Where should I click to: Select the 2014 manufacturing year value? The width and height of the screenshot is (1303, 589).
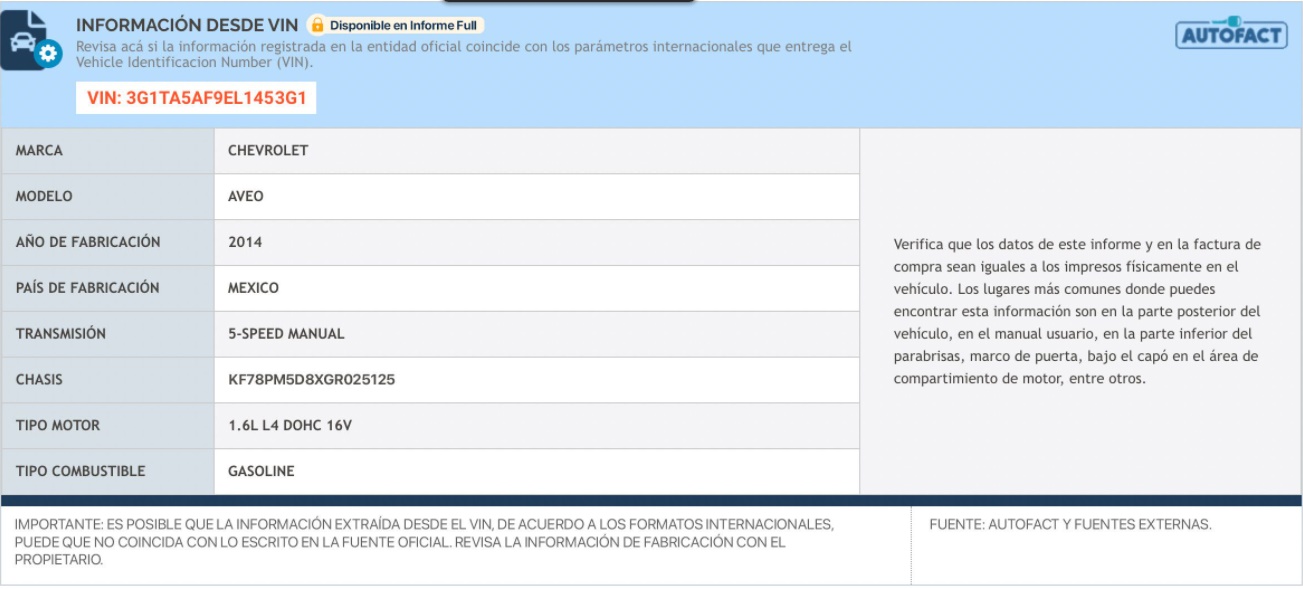[x=245, y=242]
